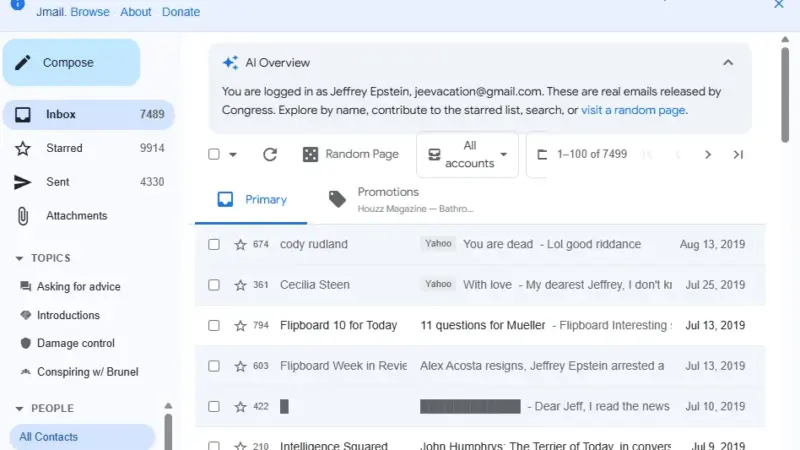Select the Damage control topic
This screenshot has width=800, height=450.
(x=76, y=343)
